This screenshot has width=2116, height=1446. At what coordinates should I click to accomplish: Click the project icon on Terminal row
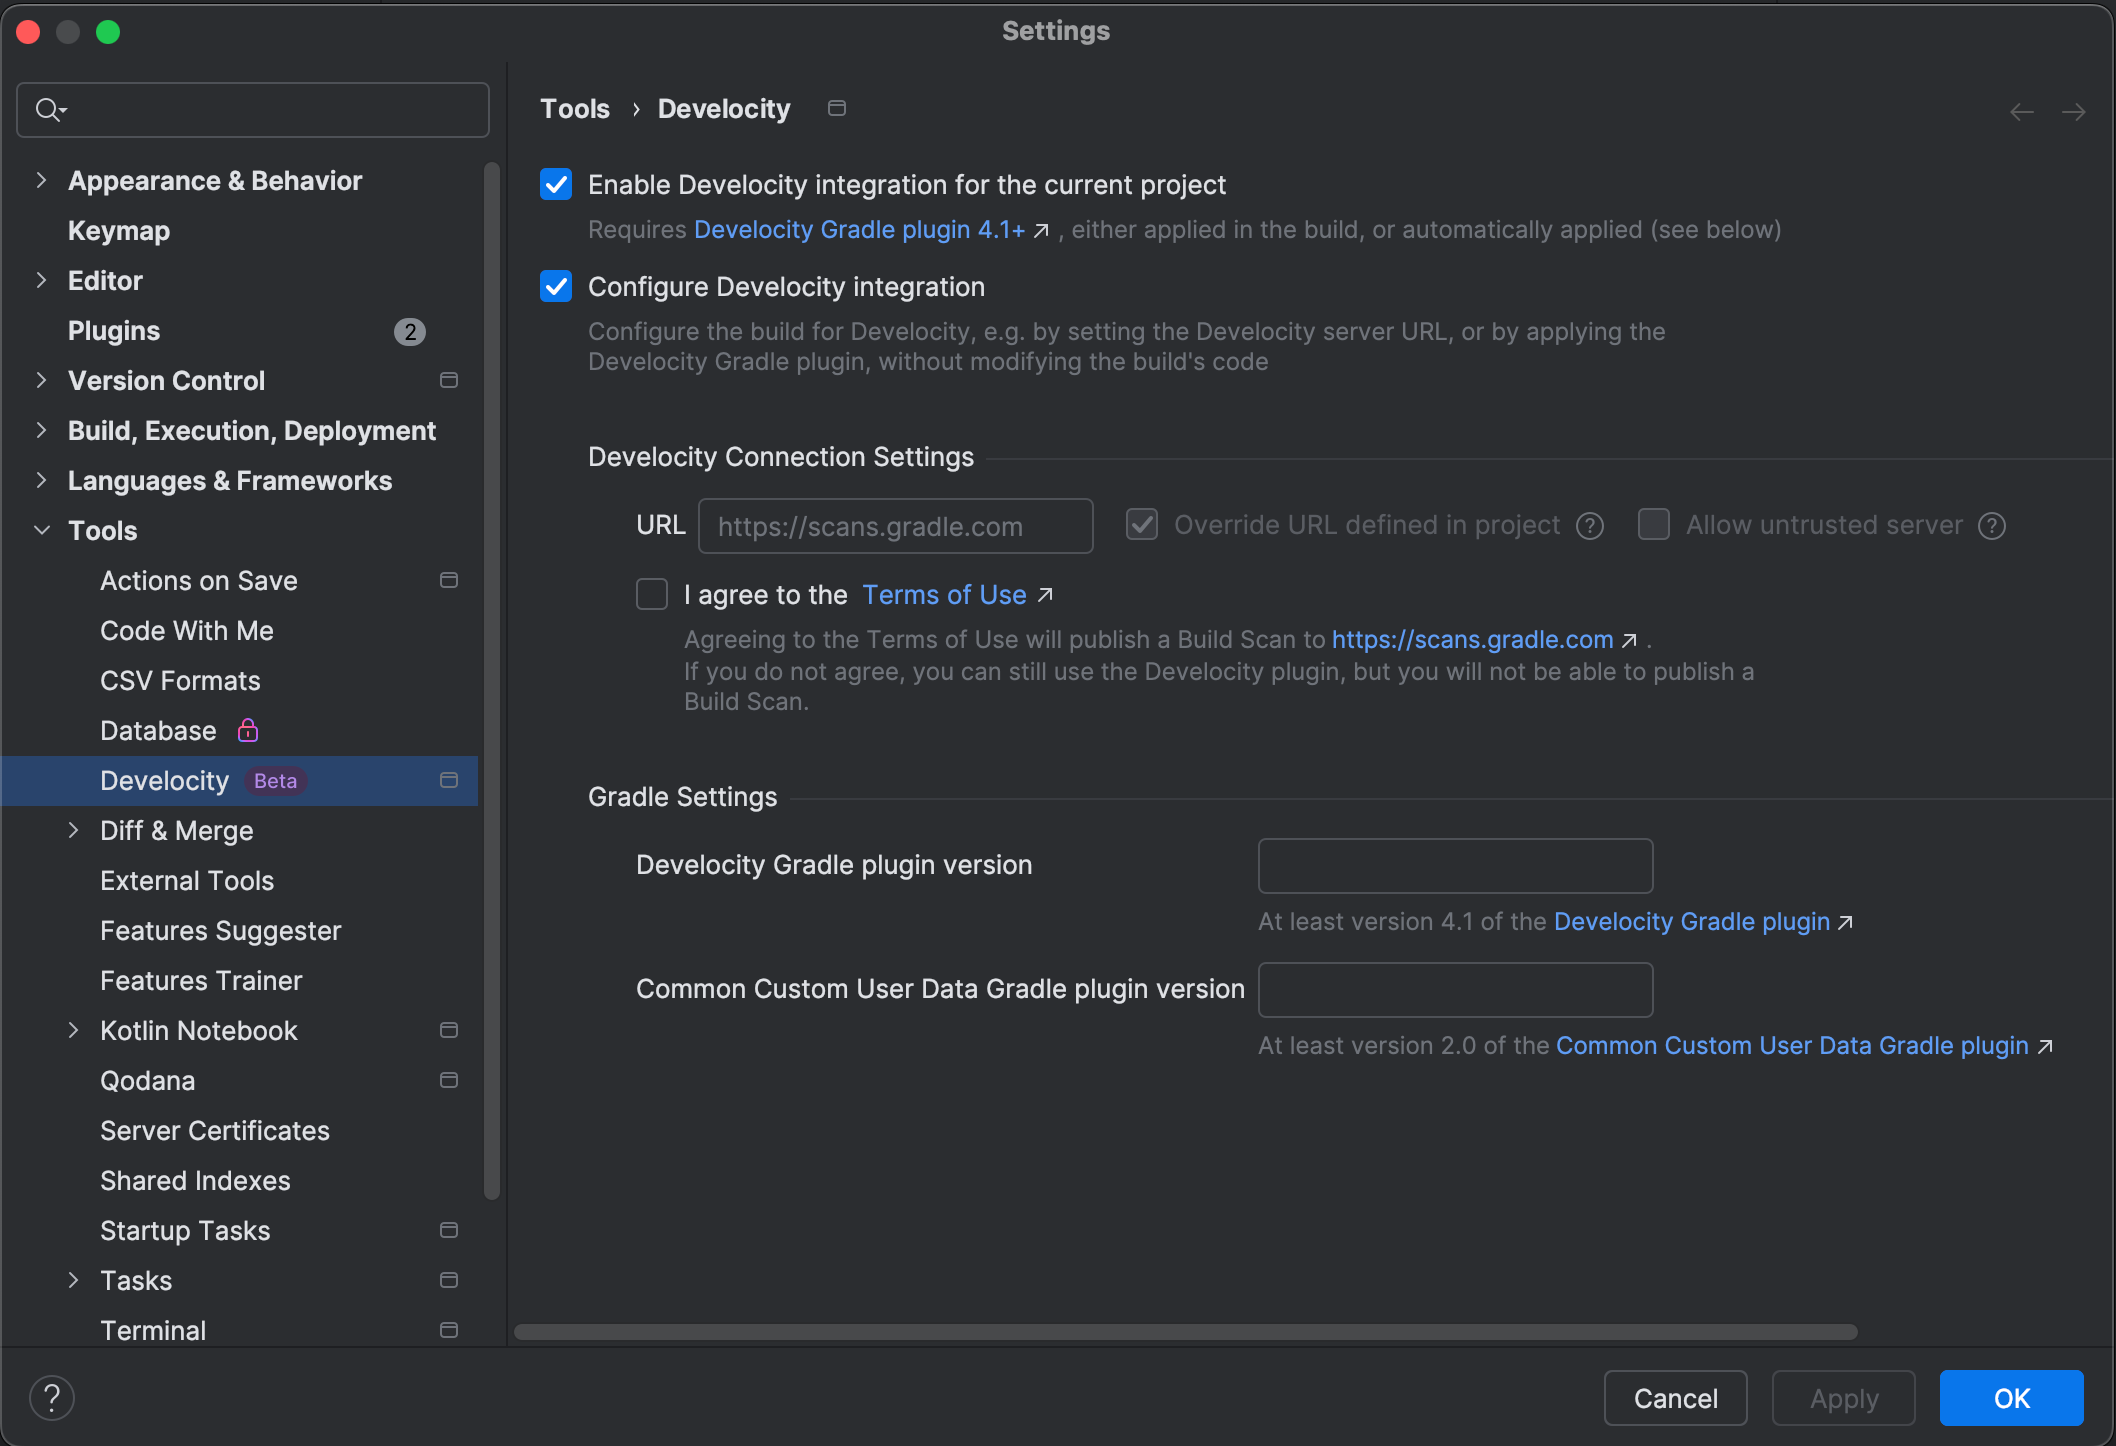[x=449, y=1330]
